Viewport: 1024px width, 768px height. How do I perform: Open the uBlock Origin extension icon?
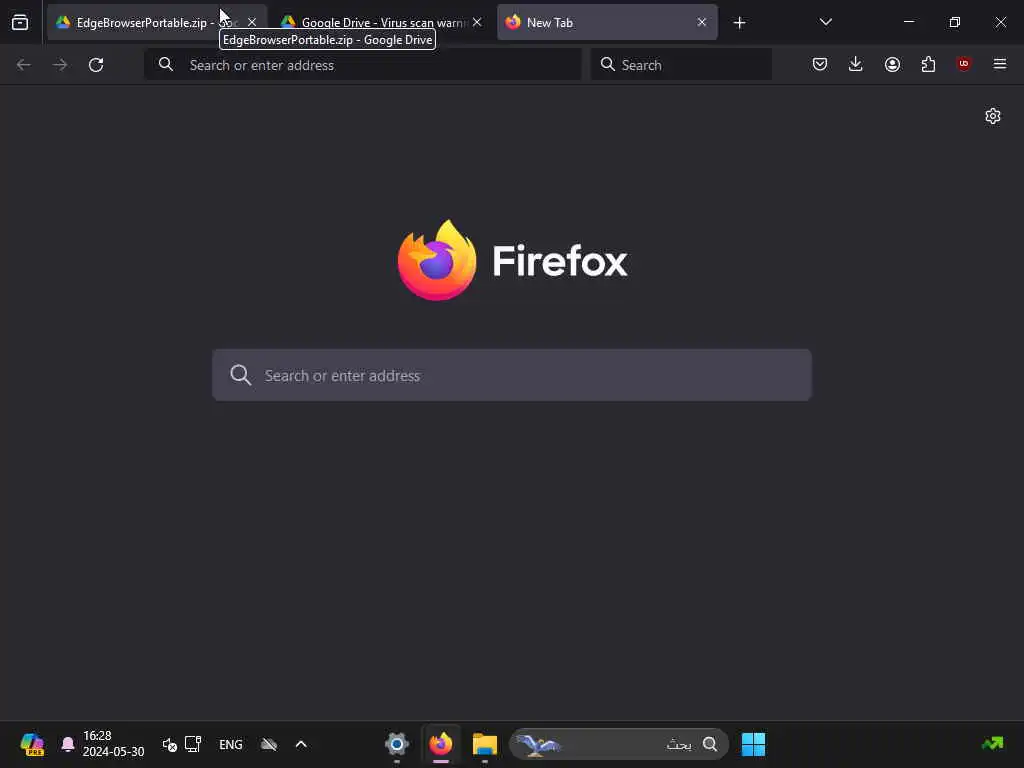click(x=964, y=64)
